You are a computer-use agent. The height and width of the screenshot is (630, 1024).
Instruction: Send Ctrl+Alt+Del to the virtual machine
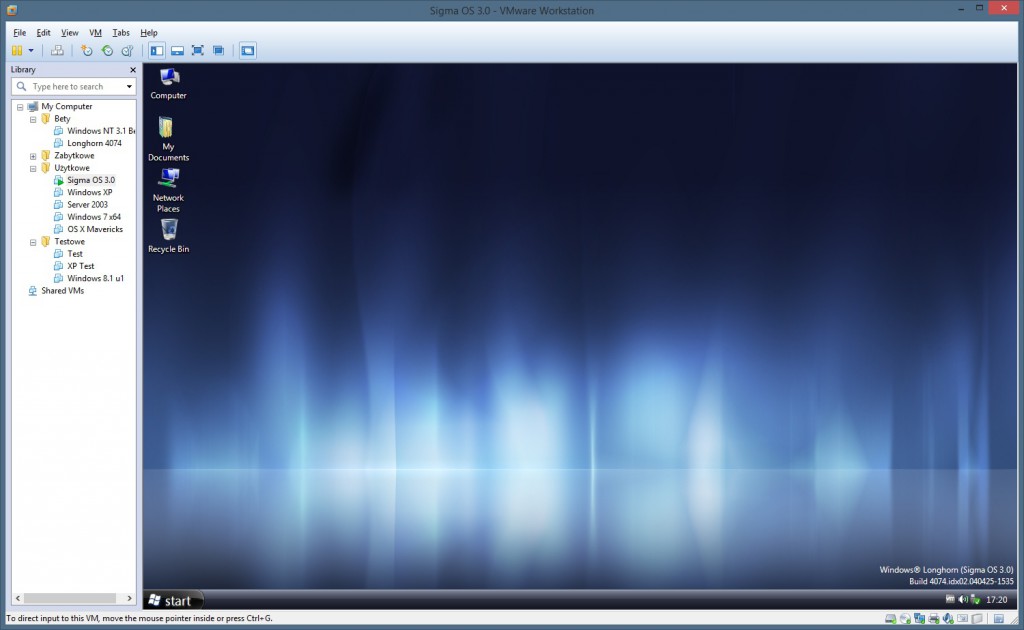pos(57,50)
